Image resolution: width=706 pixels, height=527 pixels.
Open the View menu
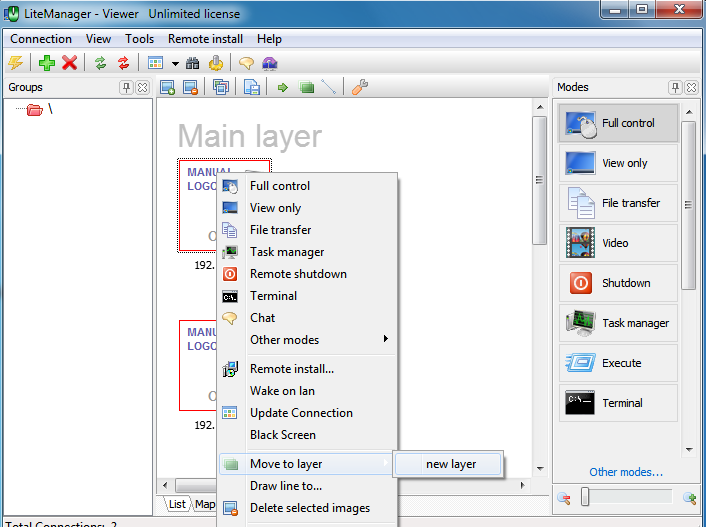pos(98,39)
